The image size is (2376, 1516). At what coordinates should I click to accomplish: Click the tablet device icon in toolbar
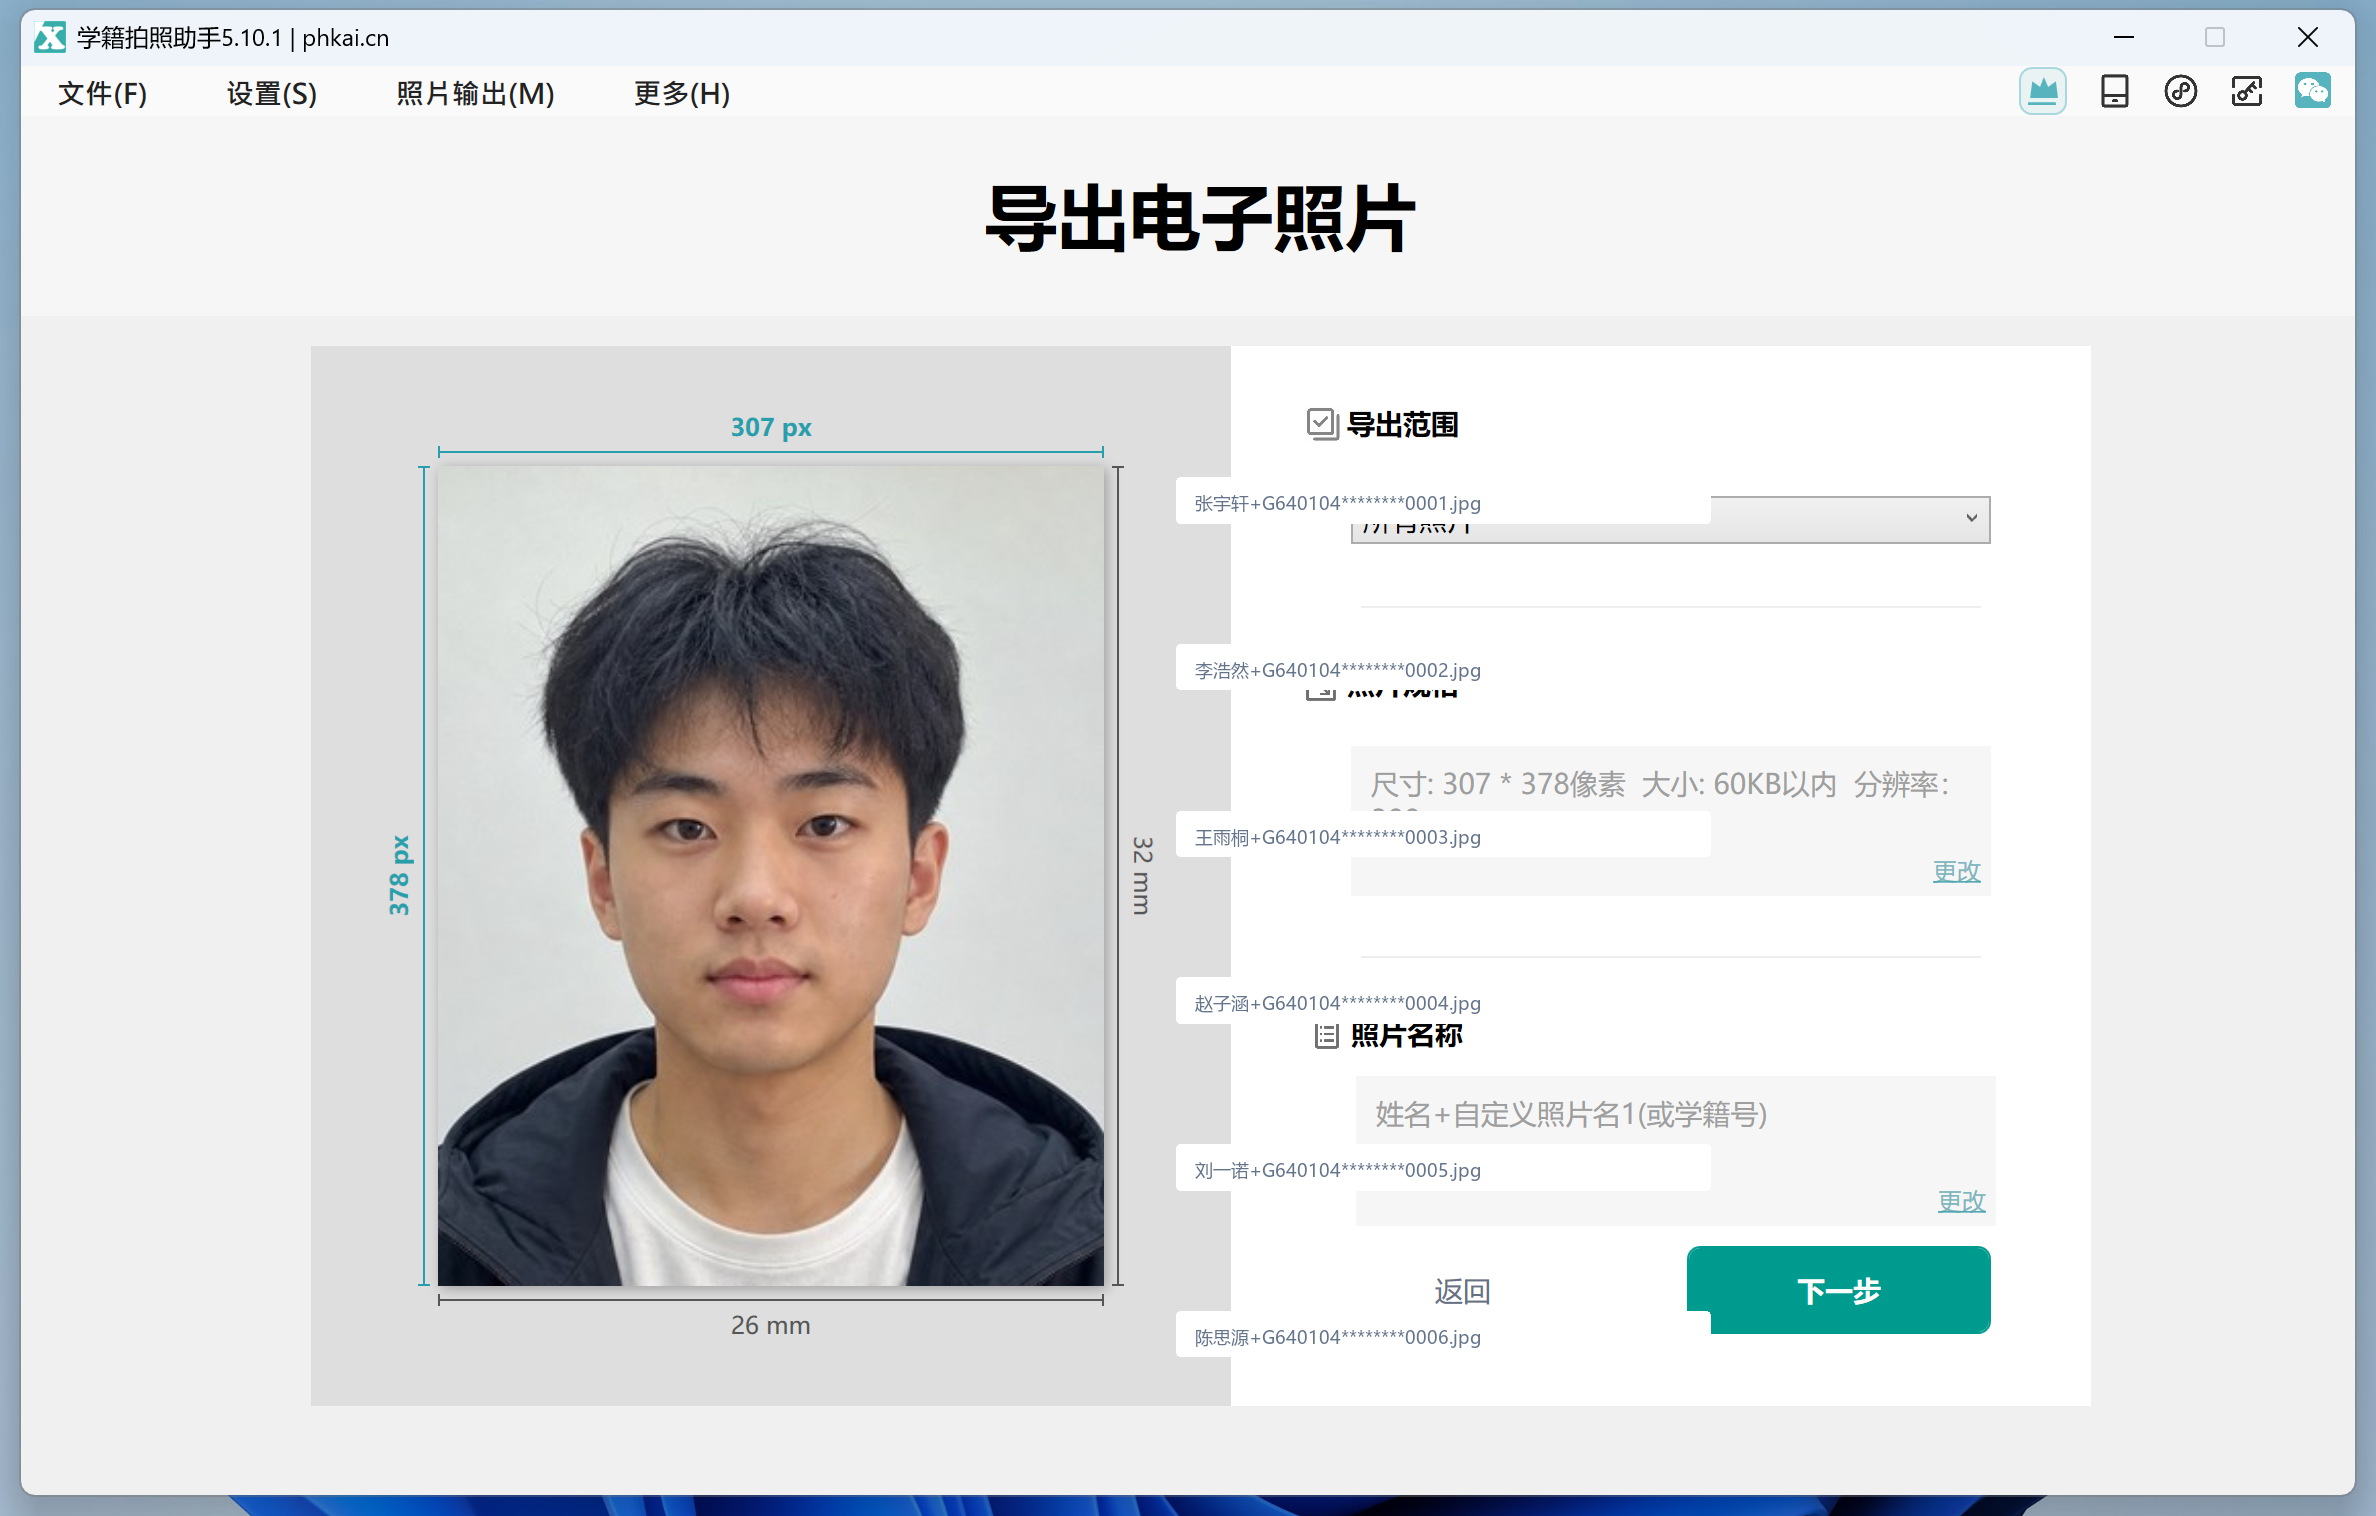2114,92
